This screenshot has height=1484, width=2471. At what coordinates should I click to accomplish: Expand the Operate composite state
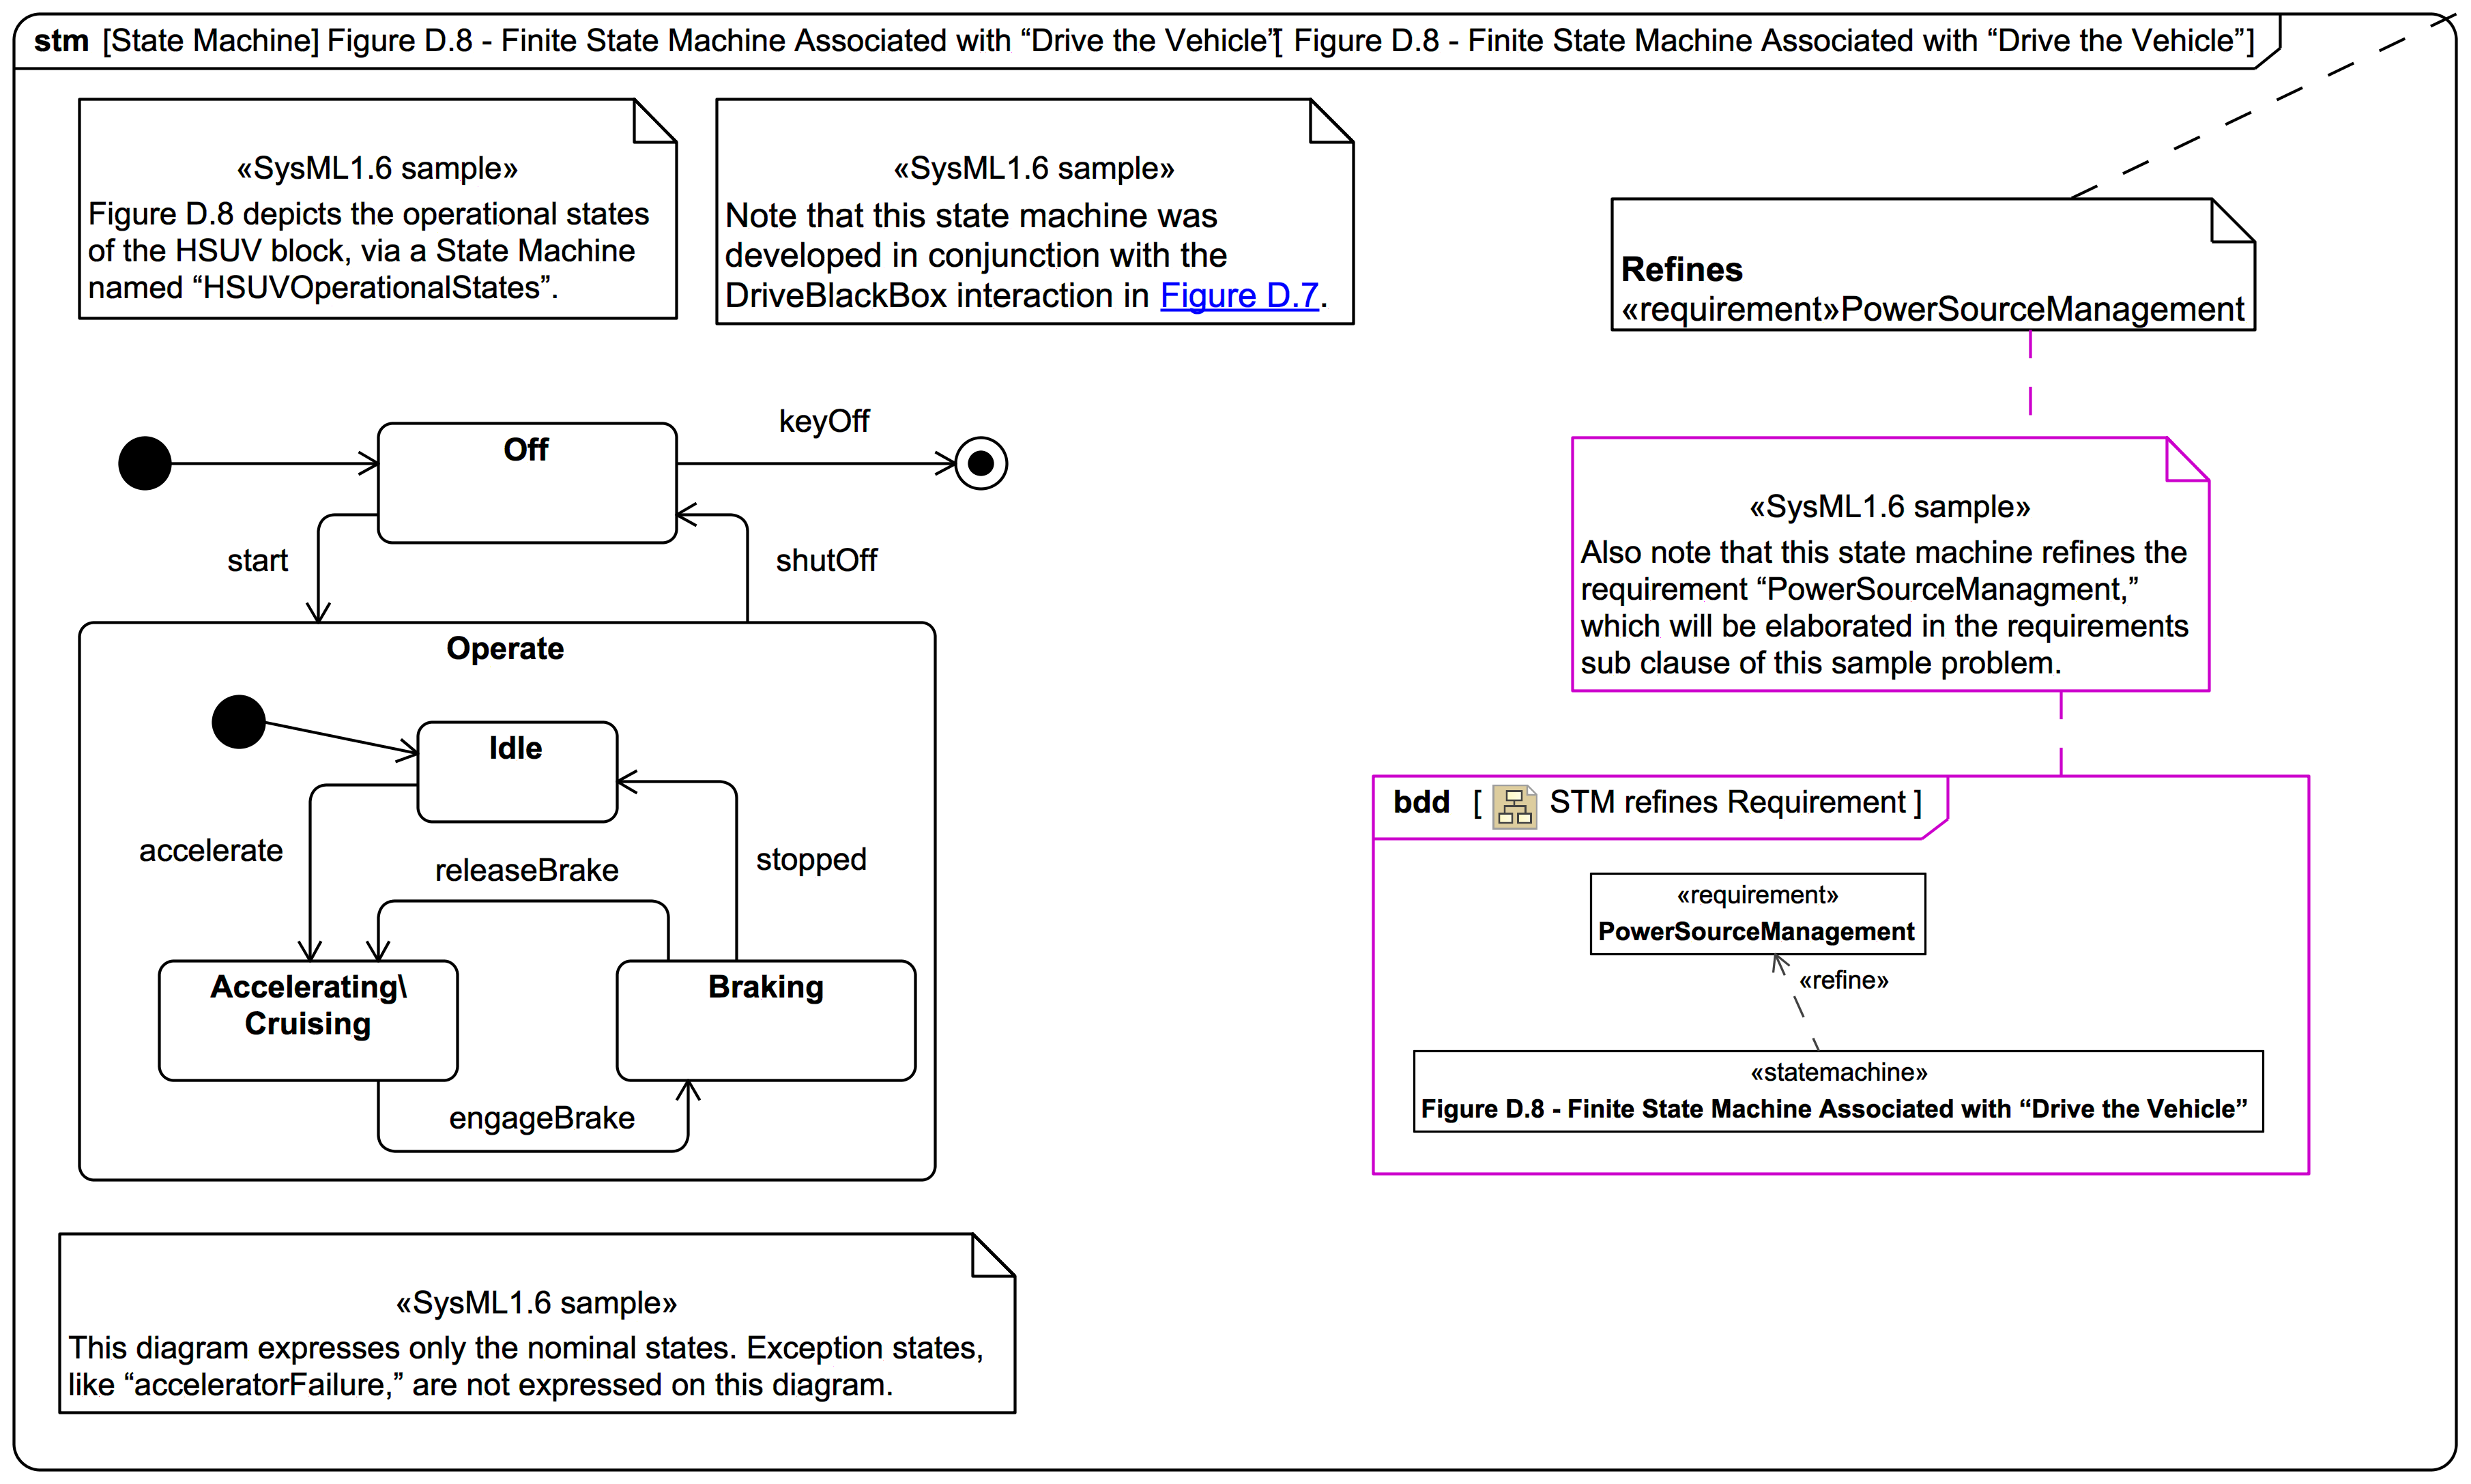pyautogui.click(x=506, y=649)
